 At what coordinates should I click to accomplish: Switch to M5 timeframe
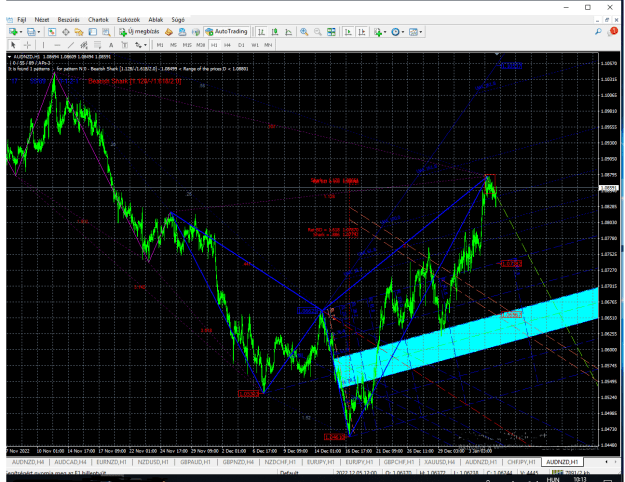pyautogui.click(x=173, y=45)
